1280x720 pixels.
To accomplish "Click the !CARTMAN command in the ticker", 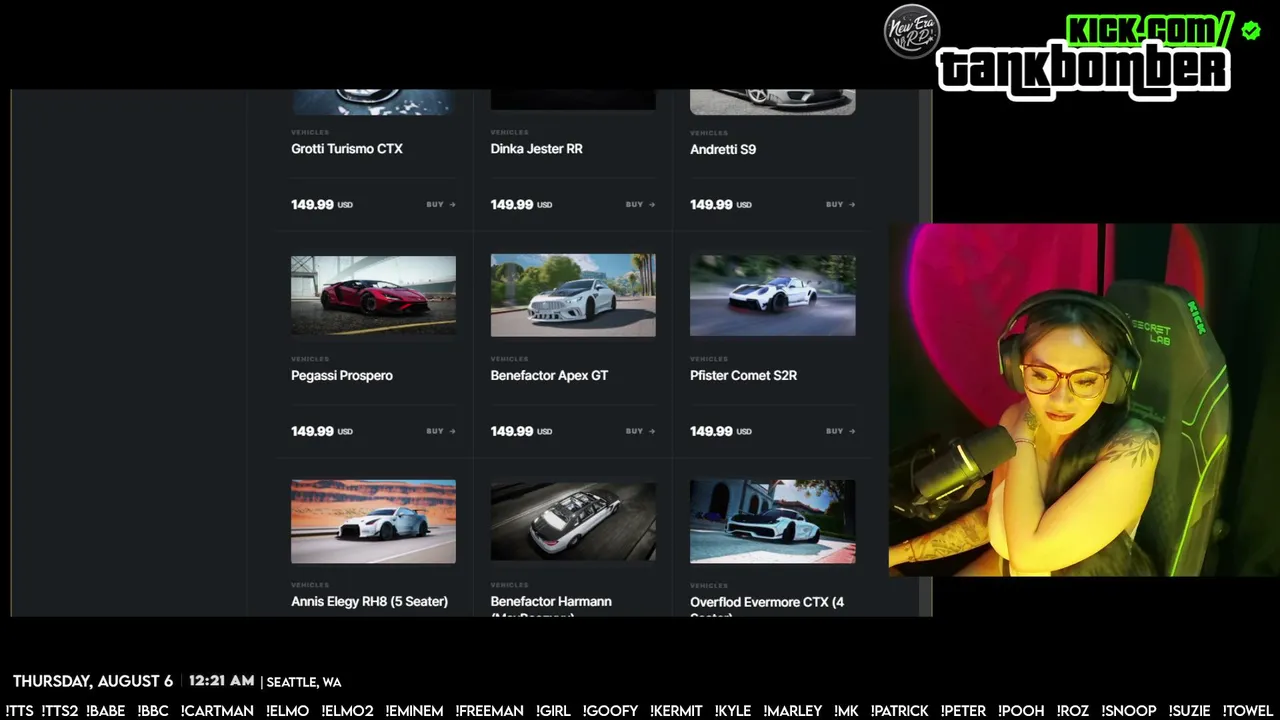I will 217,711.
